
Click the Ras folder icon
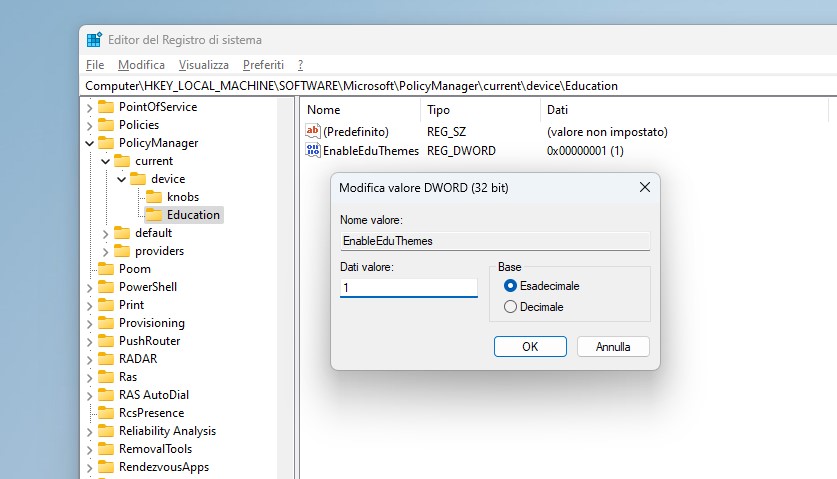[106, 377]
